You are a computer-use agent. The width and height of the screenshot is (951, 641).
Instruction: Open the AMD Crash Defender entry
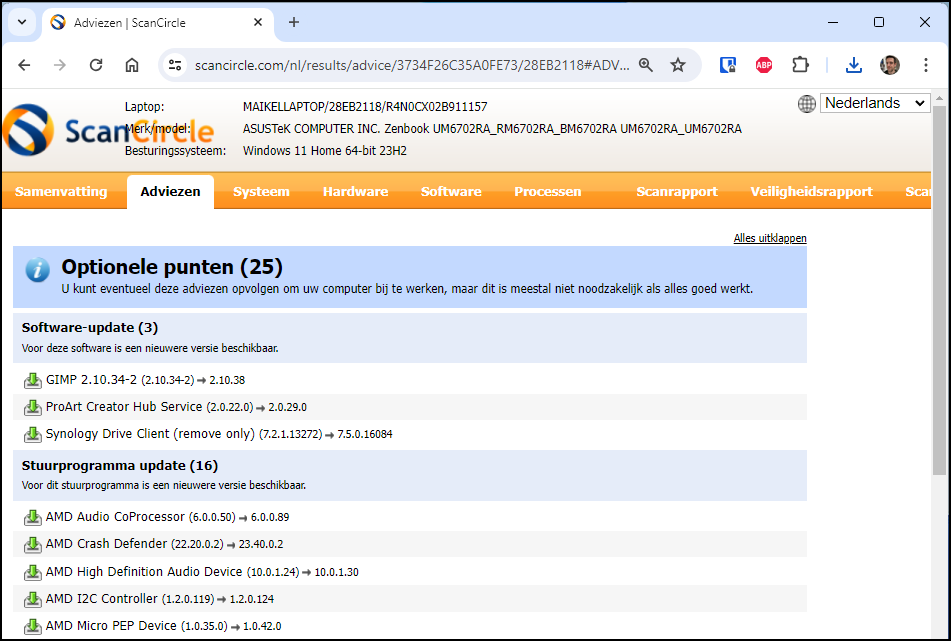[x=164, y=544]
